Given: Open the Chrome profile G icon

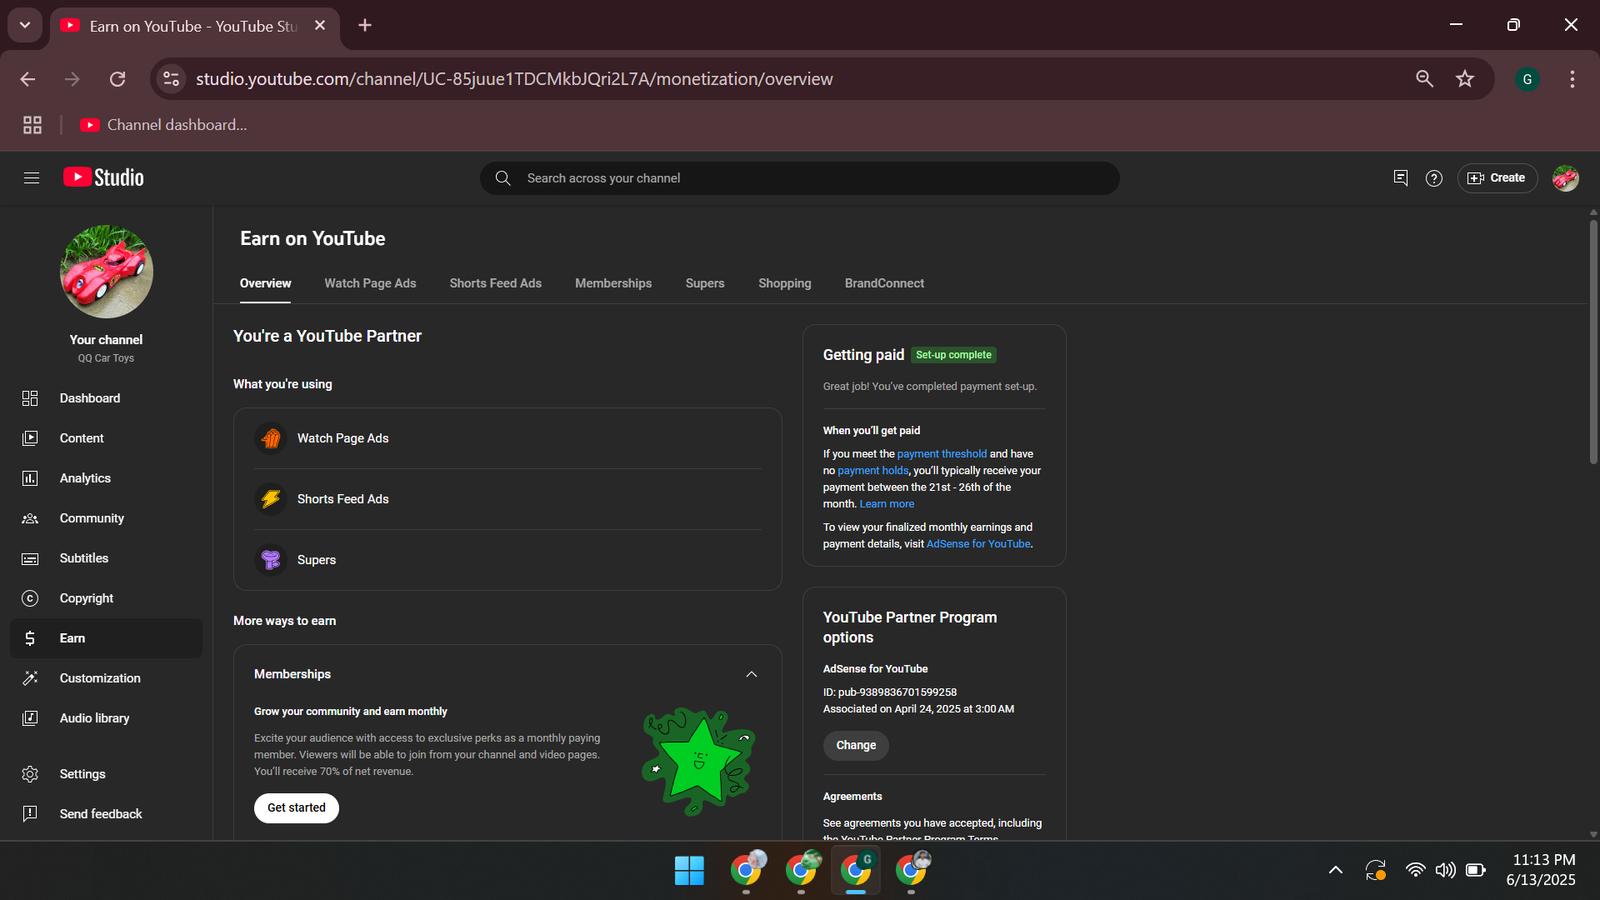Looking at the screenshot, I should (1527, 79).
